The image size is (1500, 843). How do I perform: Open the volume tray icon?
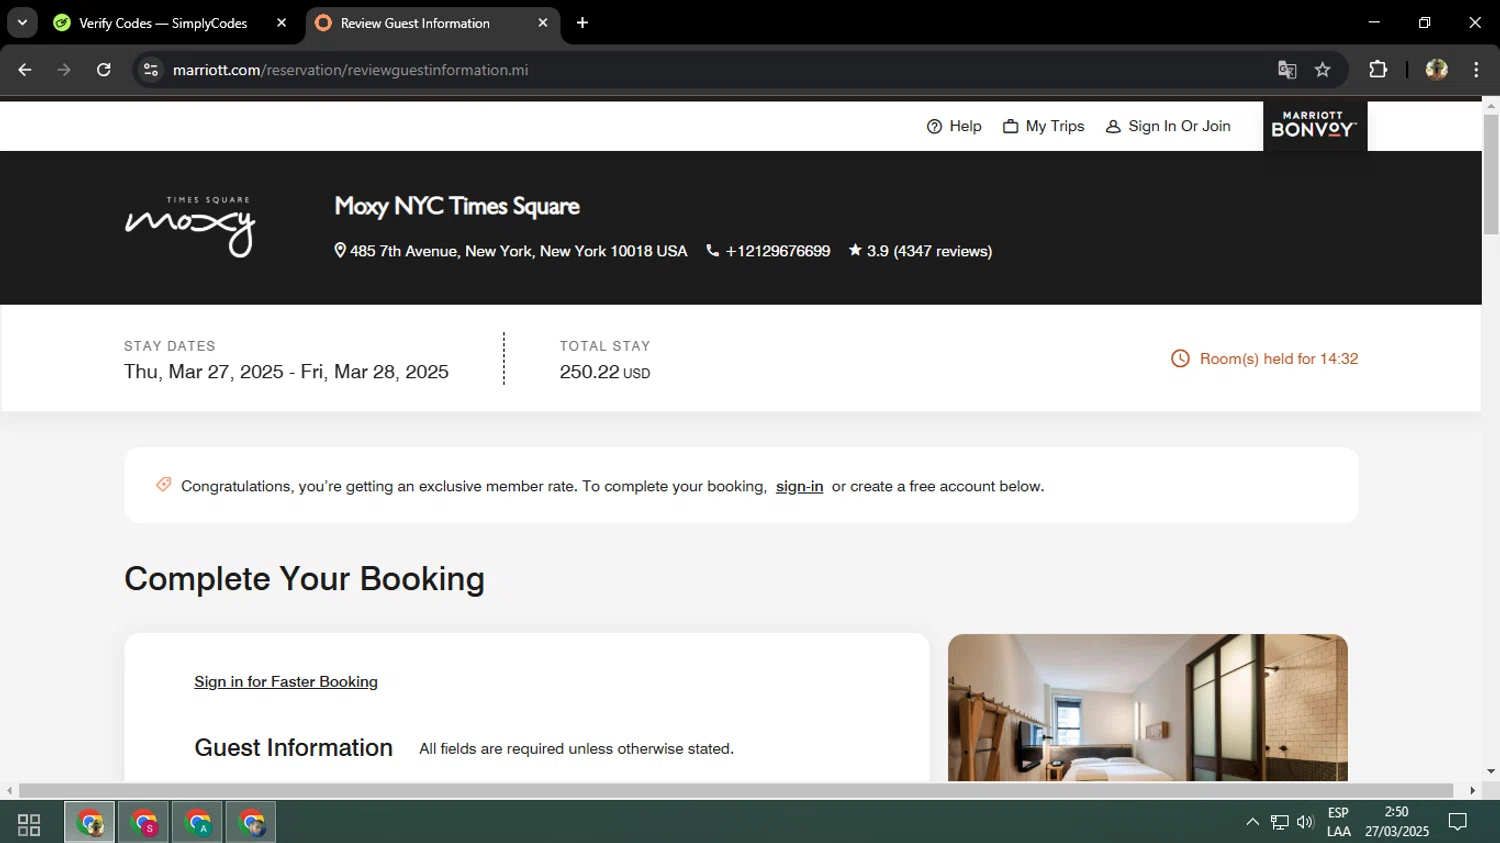(x=1305, y=822)
